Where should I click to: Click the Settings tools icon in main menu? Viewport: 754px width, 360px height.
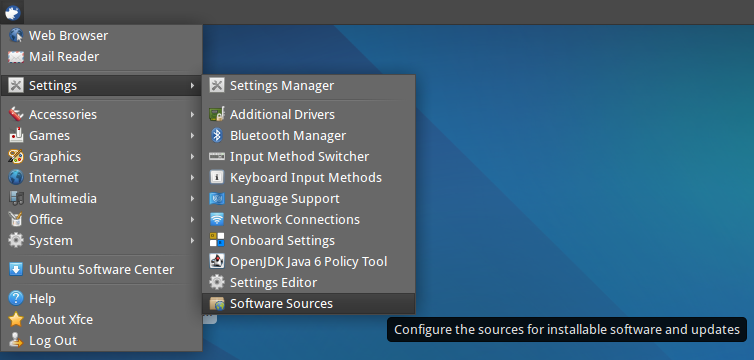tap(16, 86)
